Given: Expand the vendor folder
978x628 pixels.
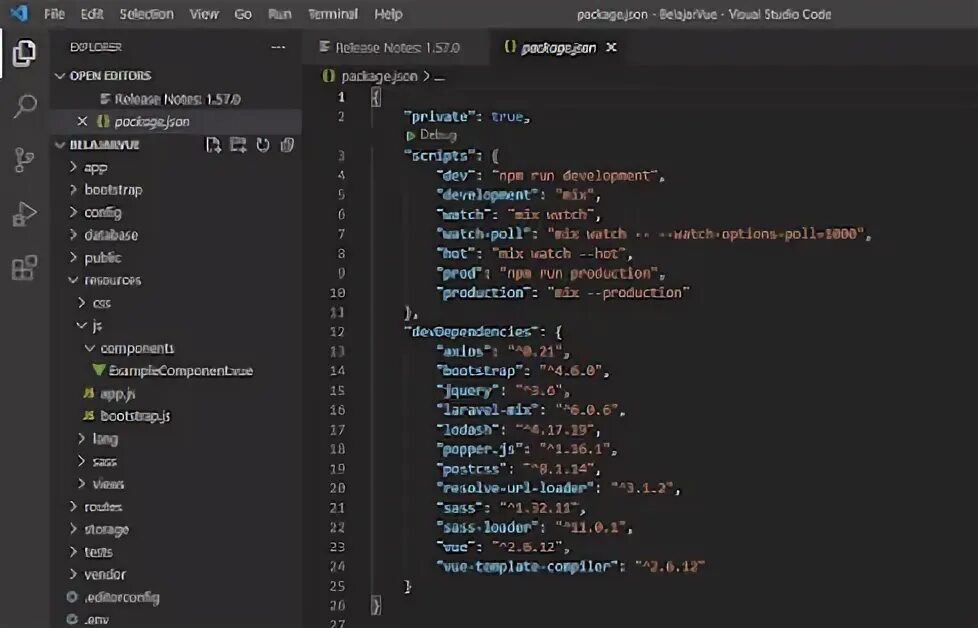Looking at the screenshot, I should (x=73, y=574).
